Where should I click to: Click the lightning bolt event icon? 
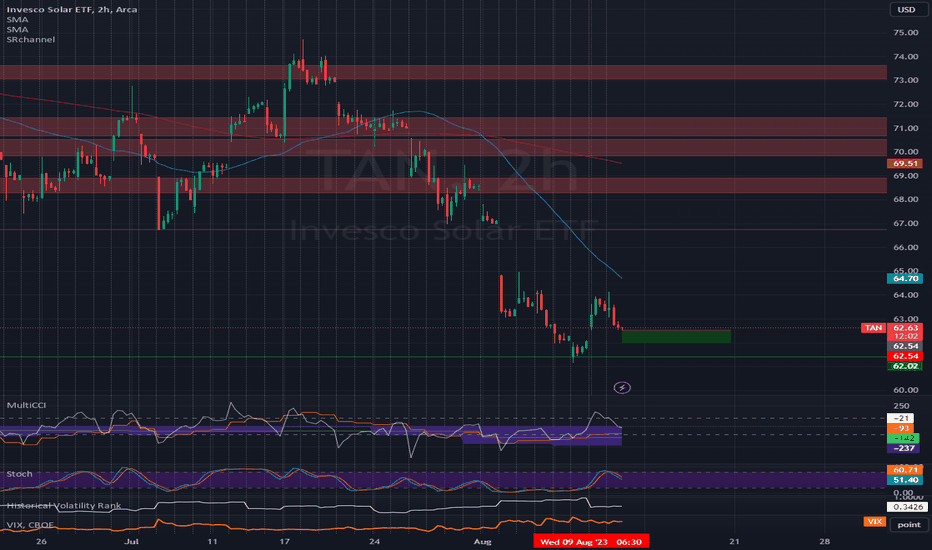coord(622,388)
